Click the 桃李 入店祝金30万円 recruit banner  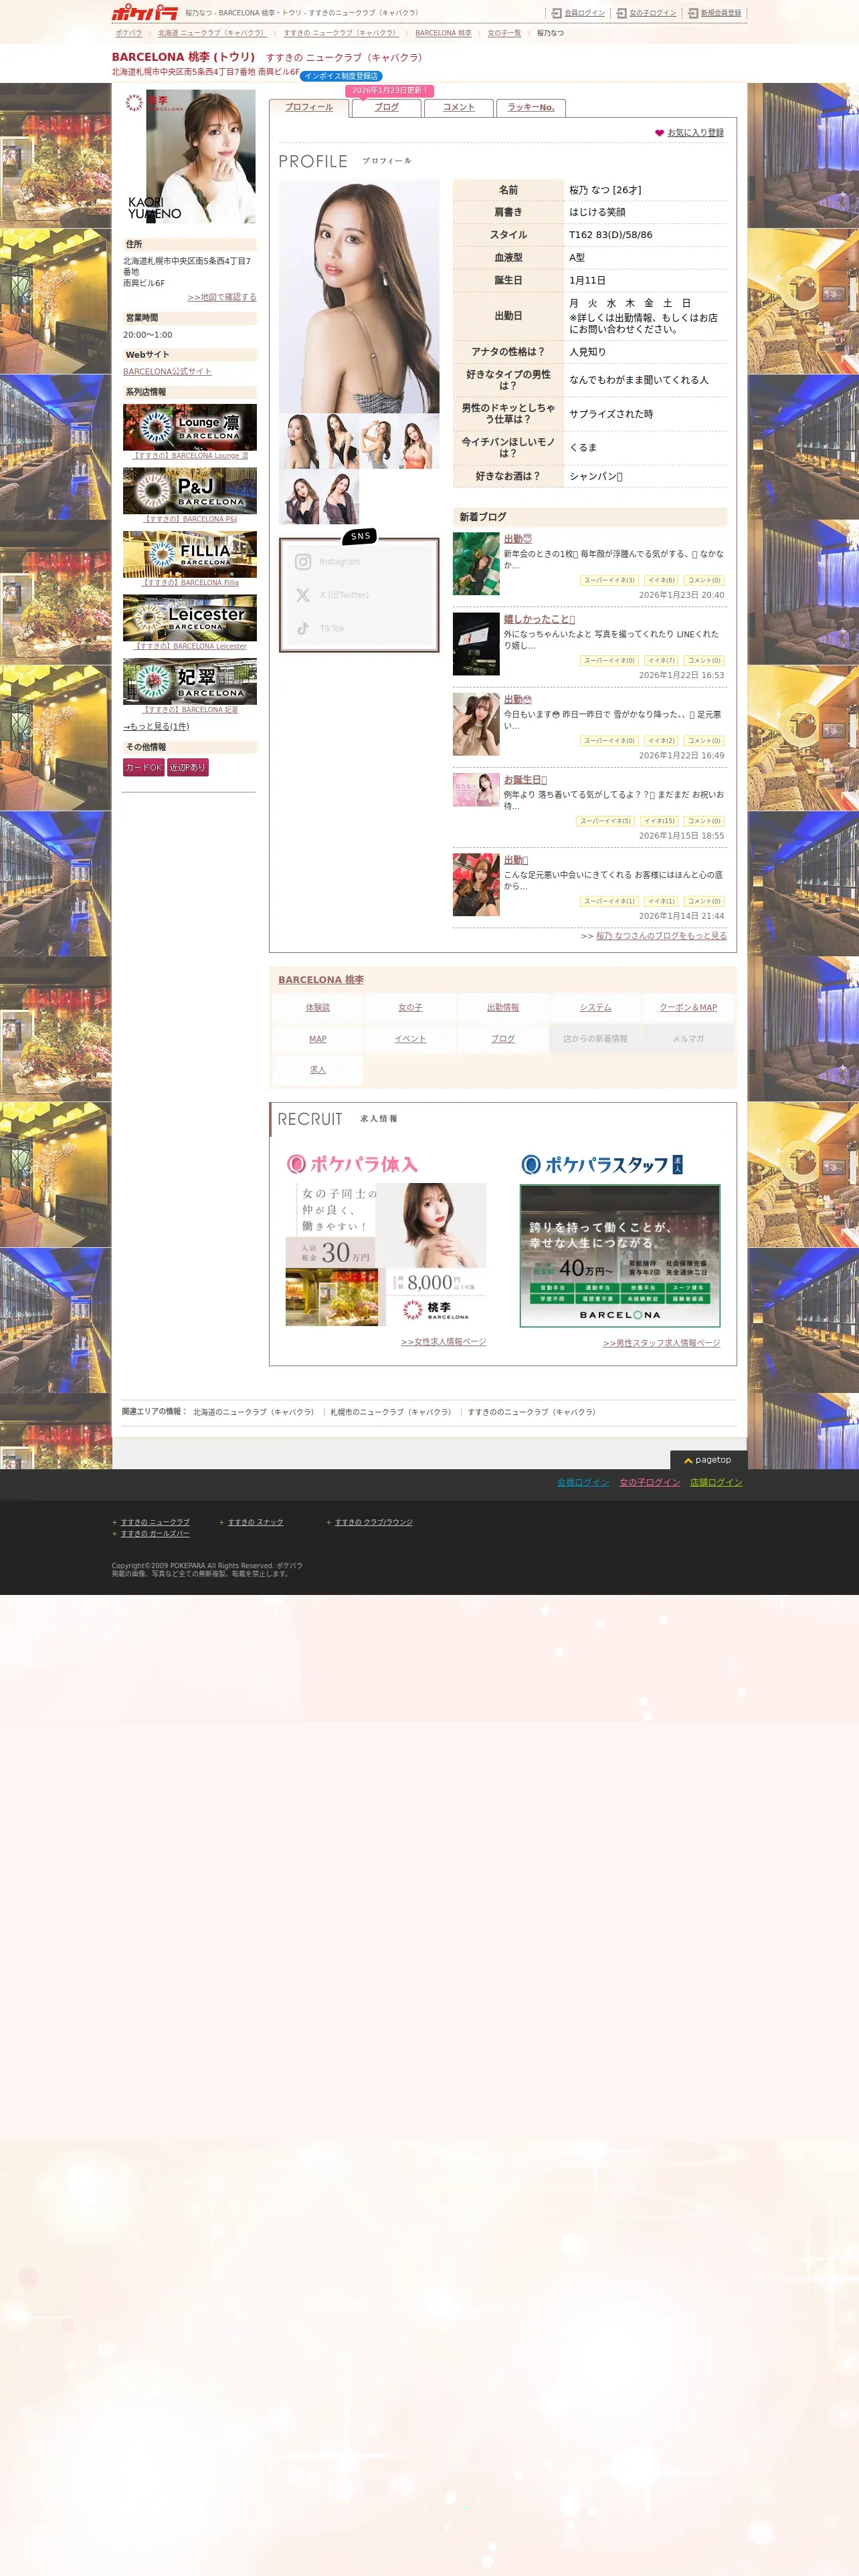(386, 1256)
